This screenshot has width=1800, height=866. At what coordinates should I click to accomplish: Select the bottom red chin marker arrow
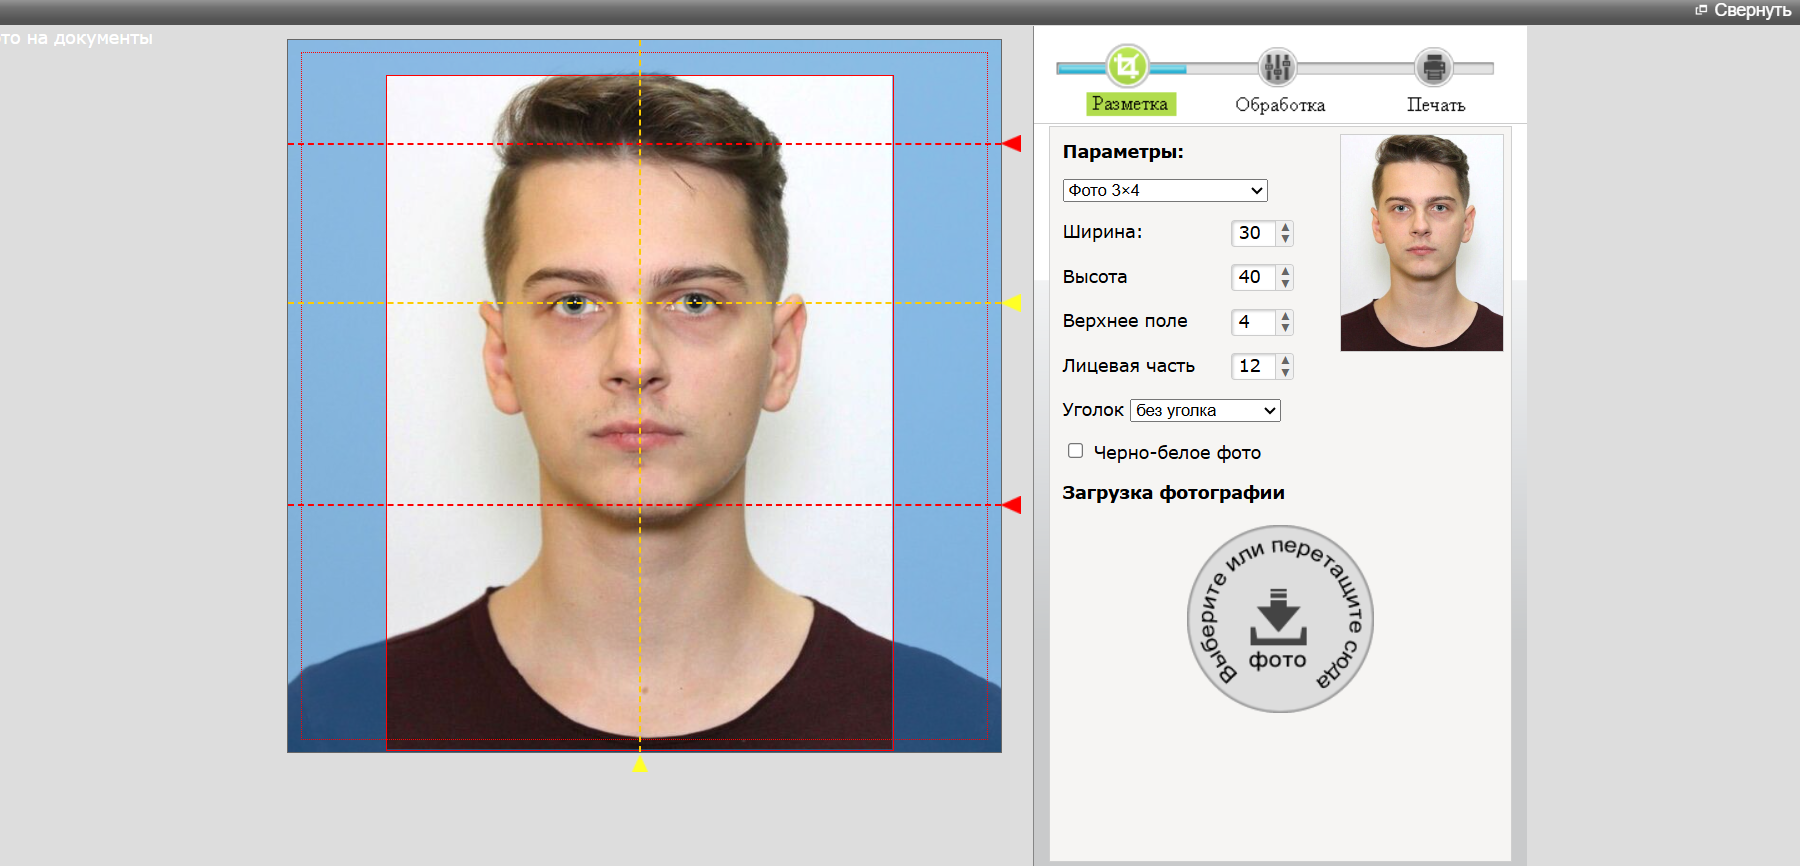1012,505
